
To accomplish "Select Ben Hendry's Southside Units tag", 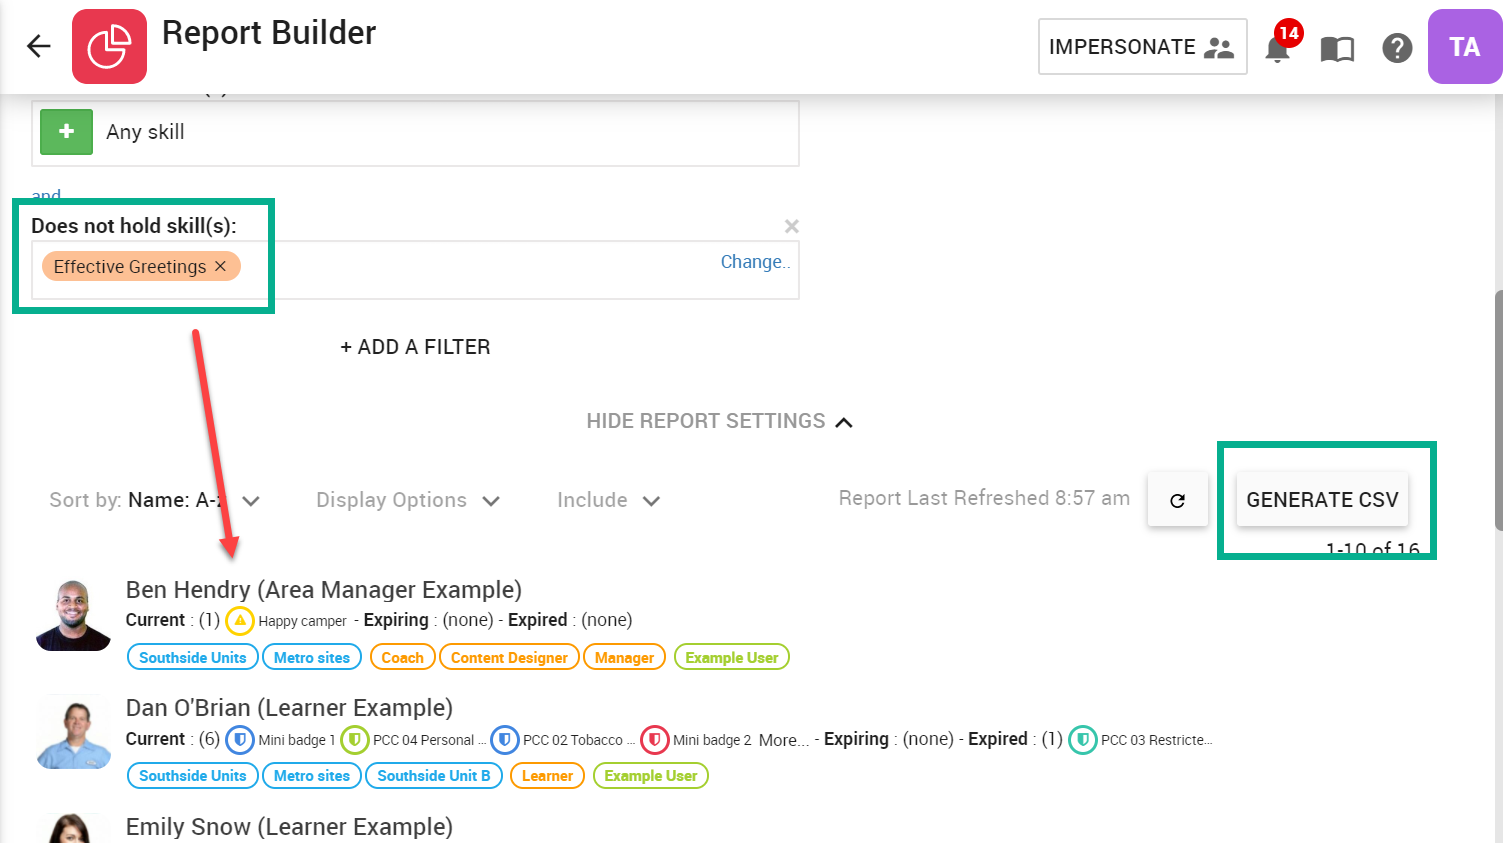I will click(193, 657).
